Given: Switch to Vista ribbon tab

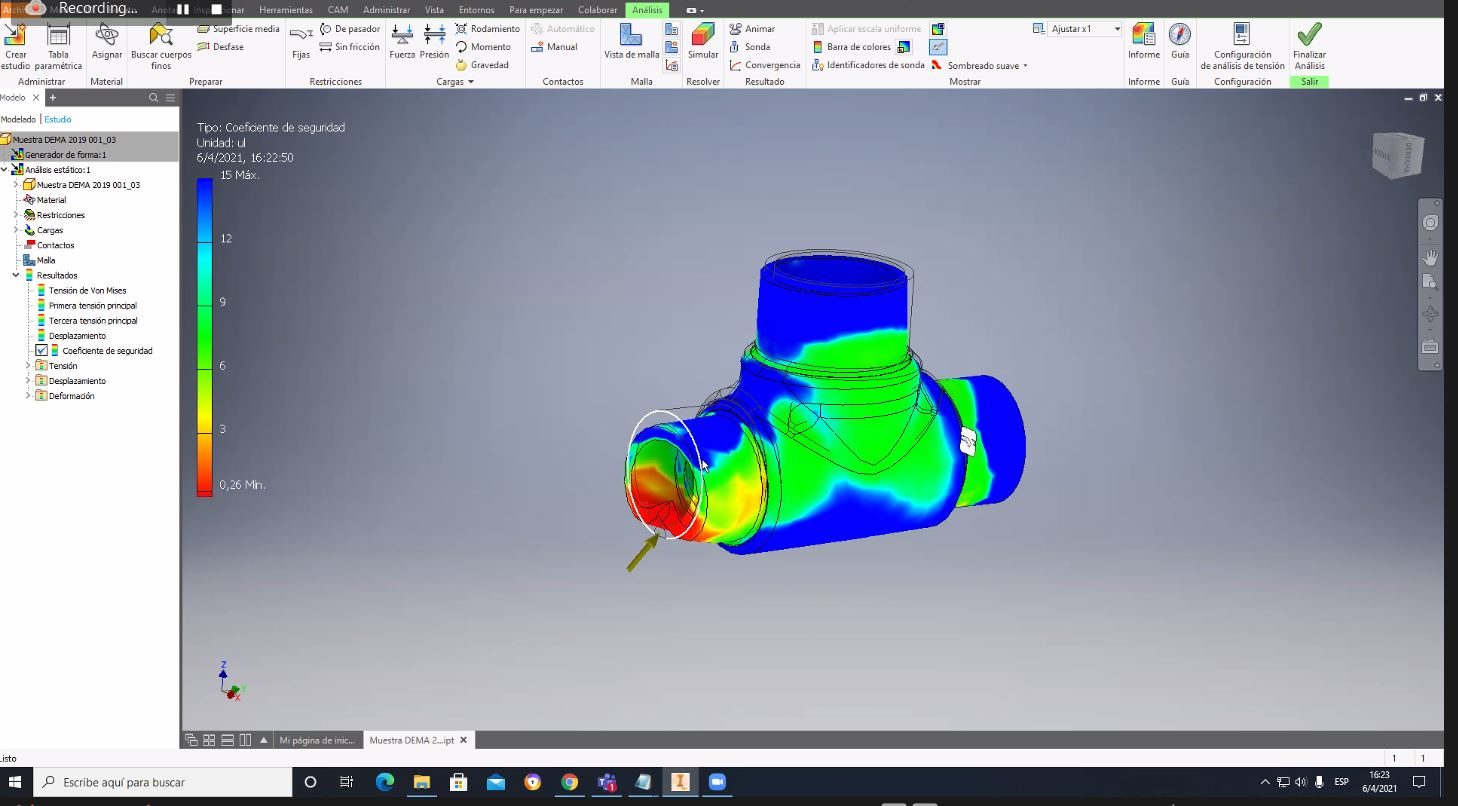Looking at the screenshot, I should pyautogui.click(x=435, y=10).
